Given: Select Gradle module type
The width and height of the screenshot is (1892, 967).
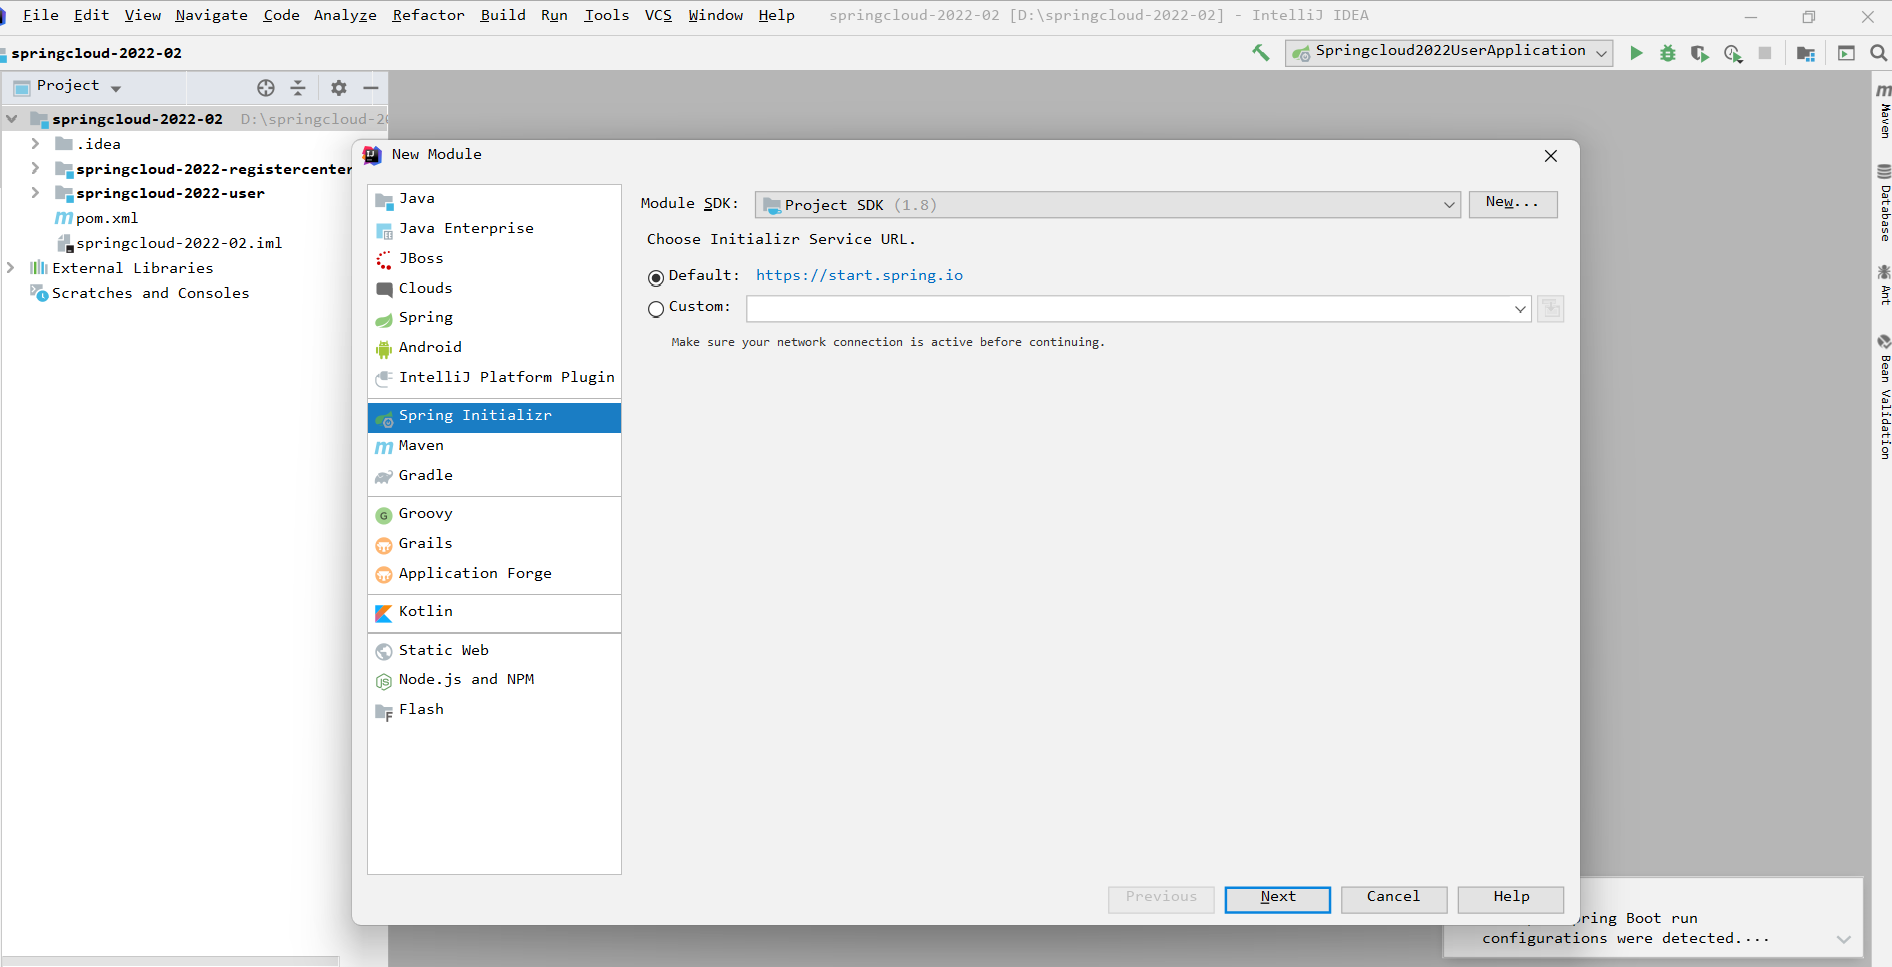Looking at the screenshot, I should coord(494,476).
